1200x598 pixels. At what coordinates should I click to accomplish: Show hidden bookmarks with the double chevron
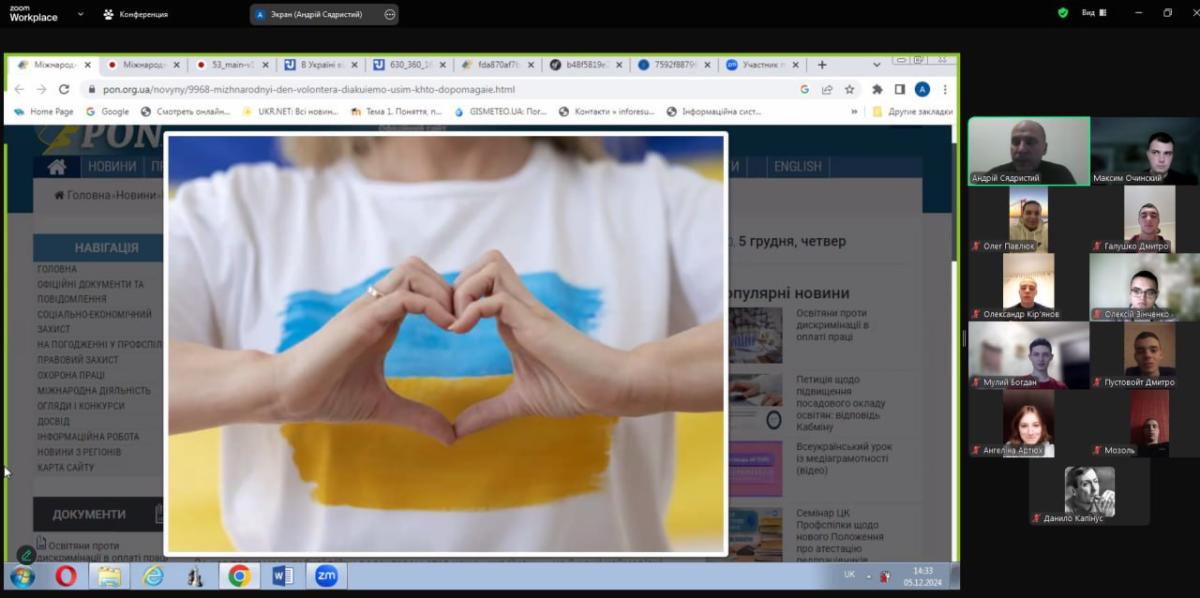(854, 112)
